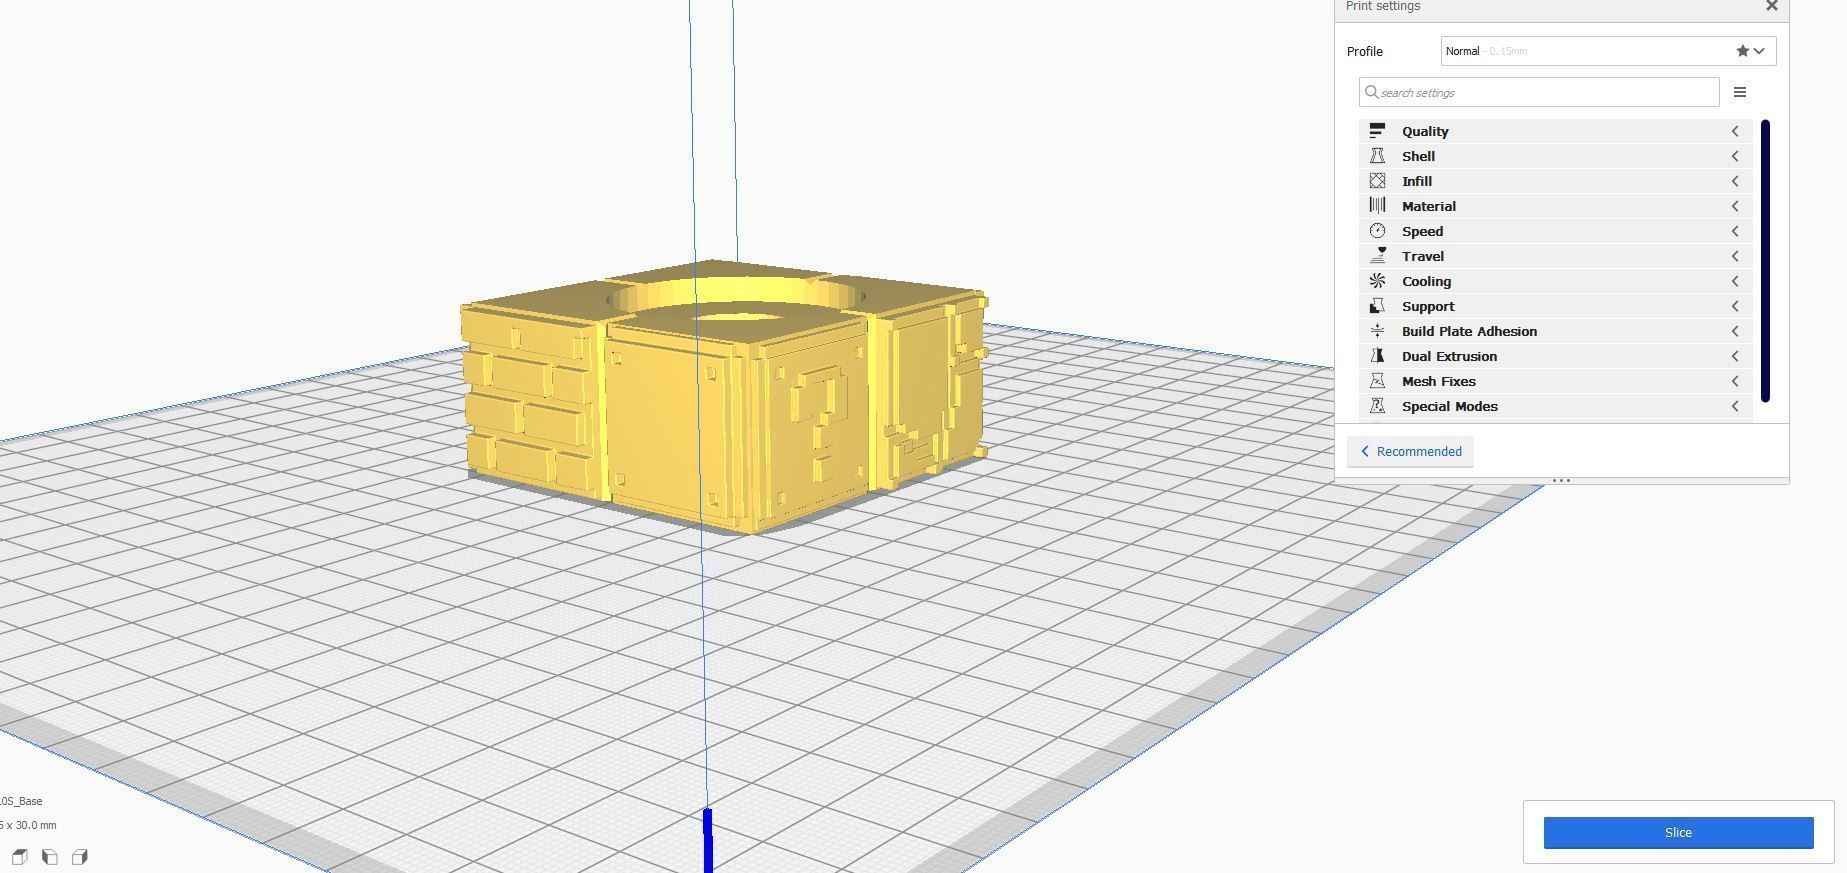Click the 'x 30.0 mm' dimensions text
Screen dimensions: 1847x873
click(31, 825)
